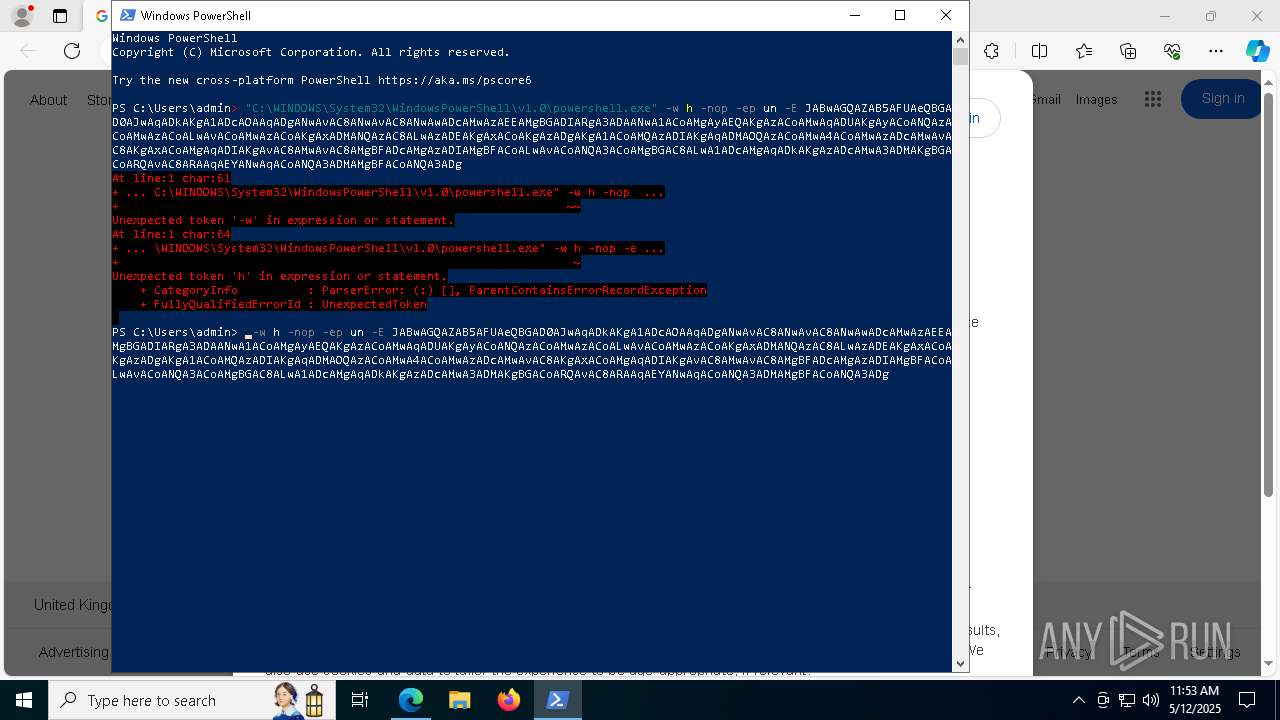Click the 'Unexpected token 'h'' error line

point(279,276)
